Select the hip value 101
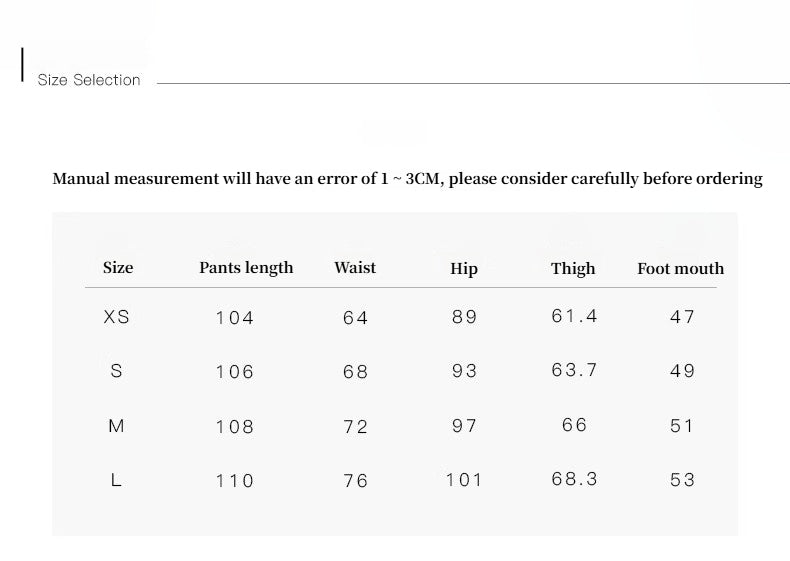The height and width of the screenshot is (561, 790). [x=464, y=480]
